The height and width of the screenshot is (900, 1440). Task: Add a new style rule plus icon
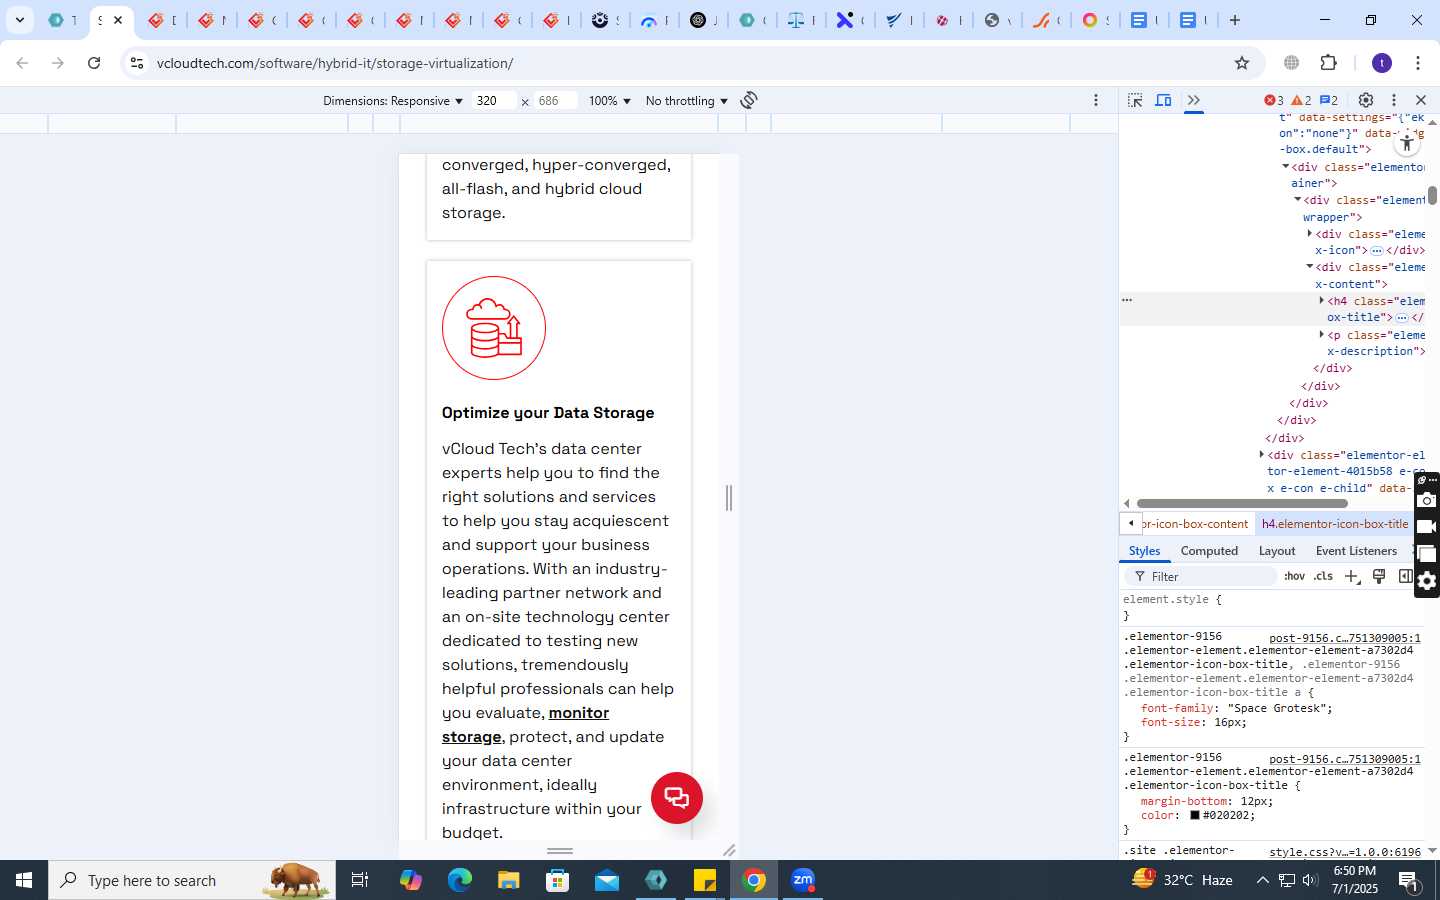point(1352,576)
